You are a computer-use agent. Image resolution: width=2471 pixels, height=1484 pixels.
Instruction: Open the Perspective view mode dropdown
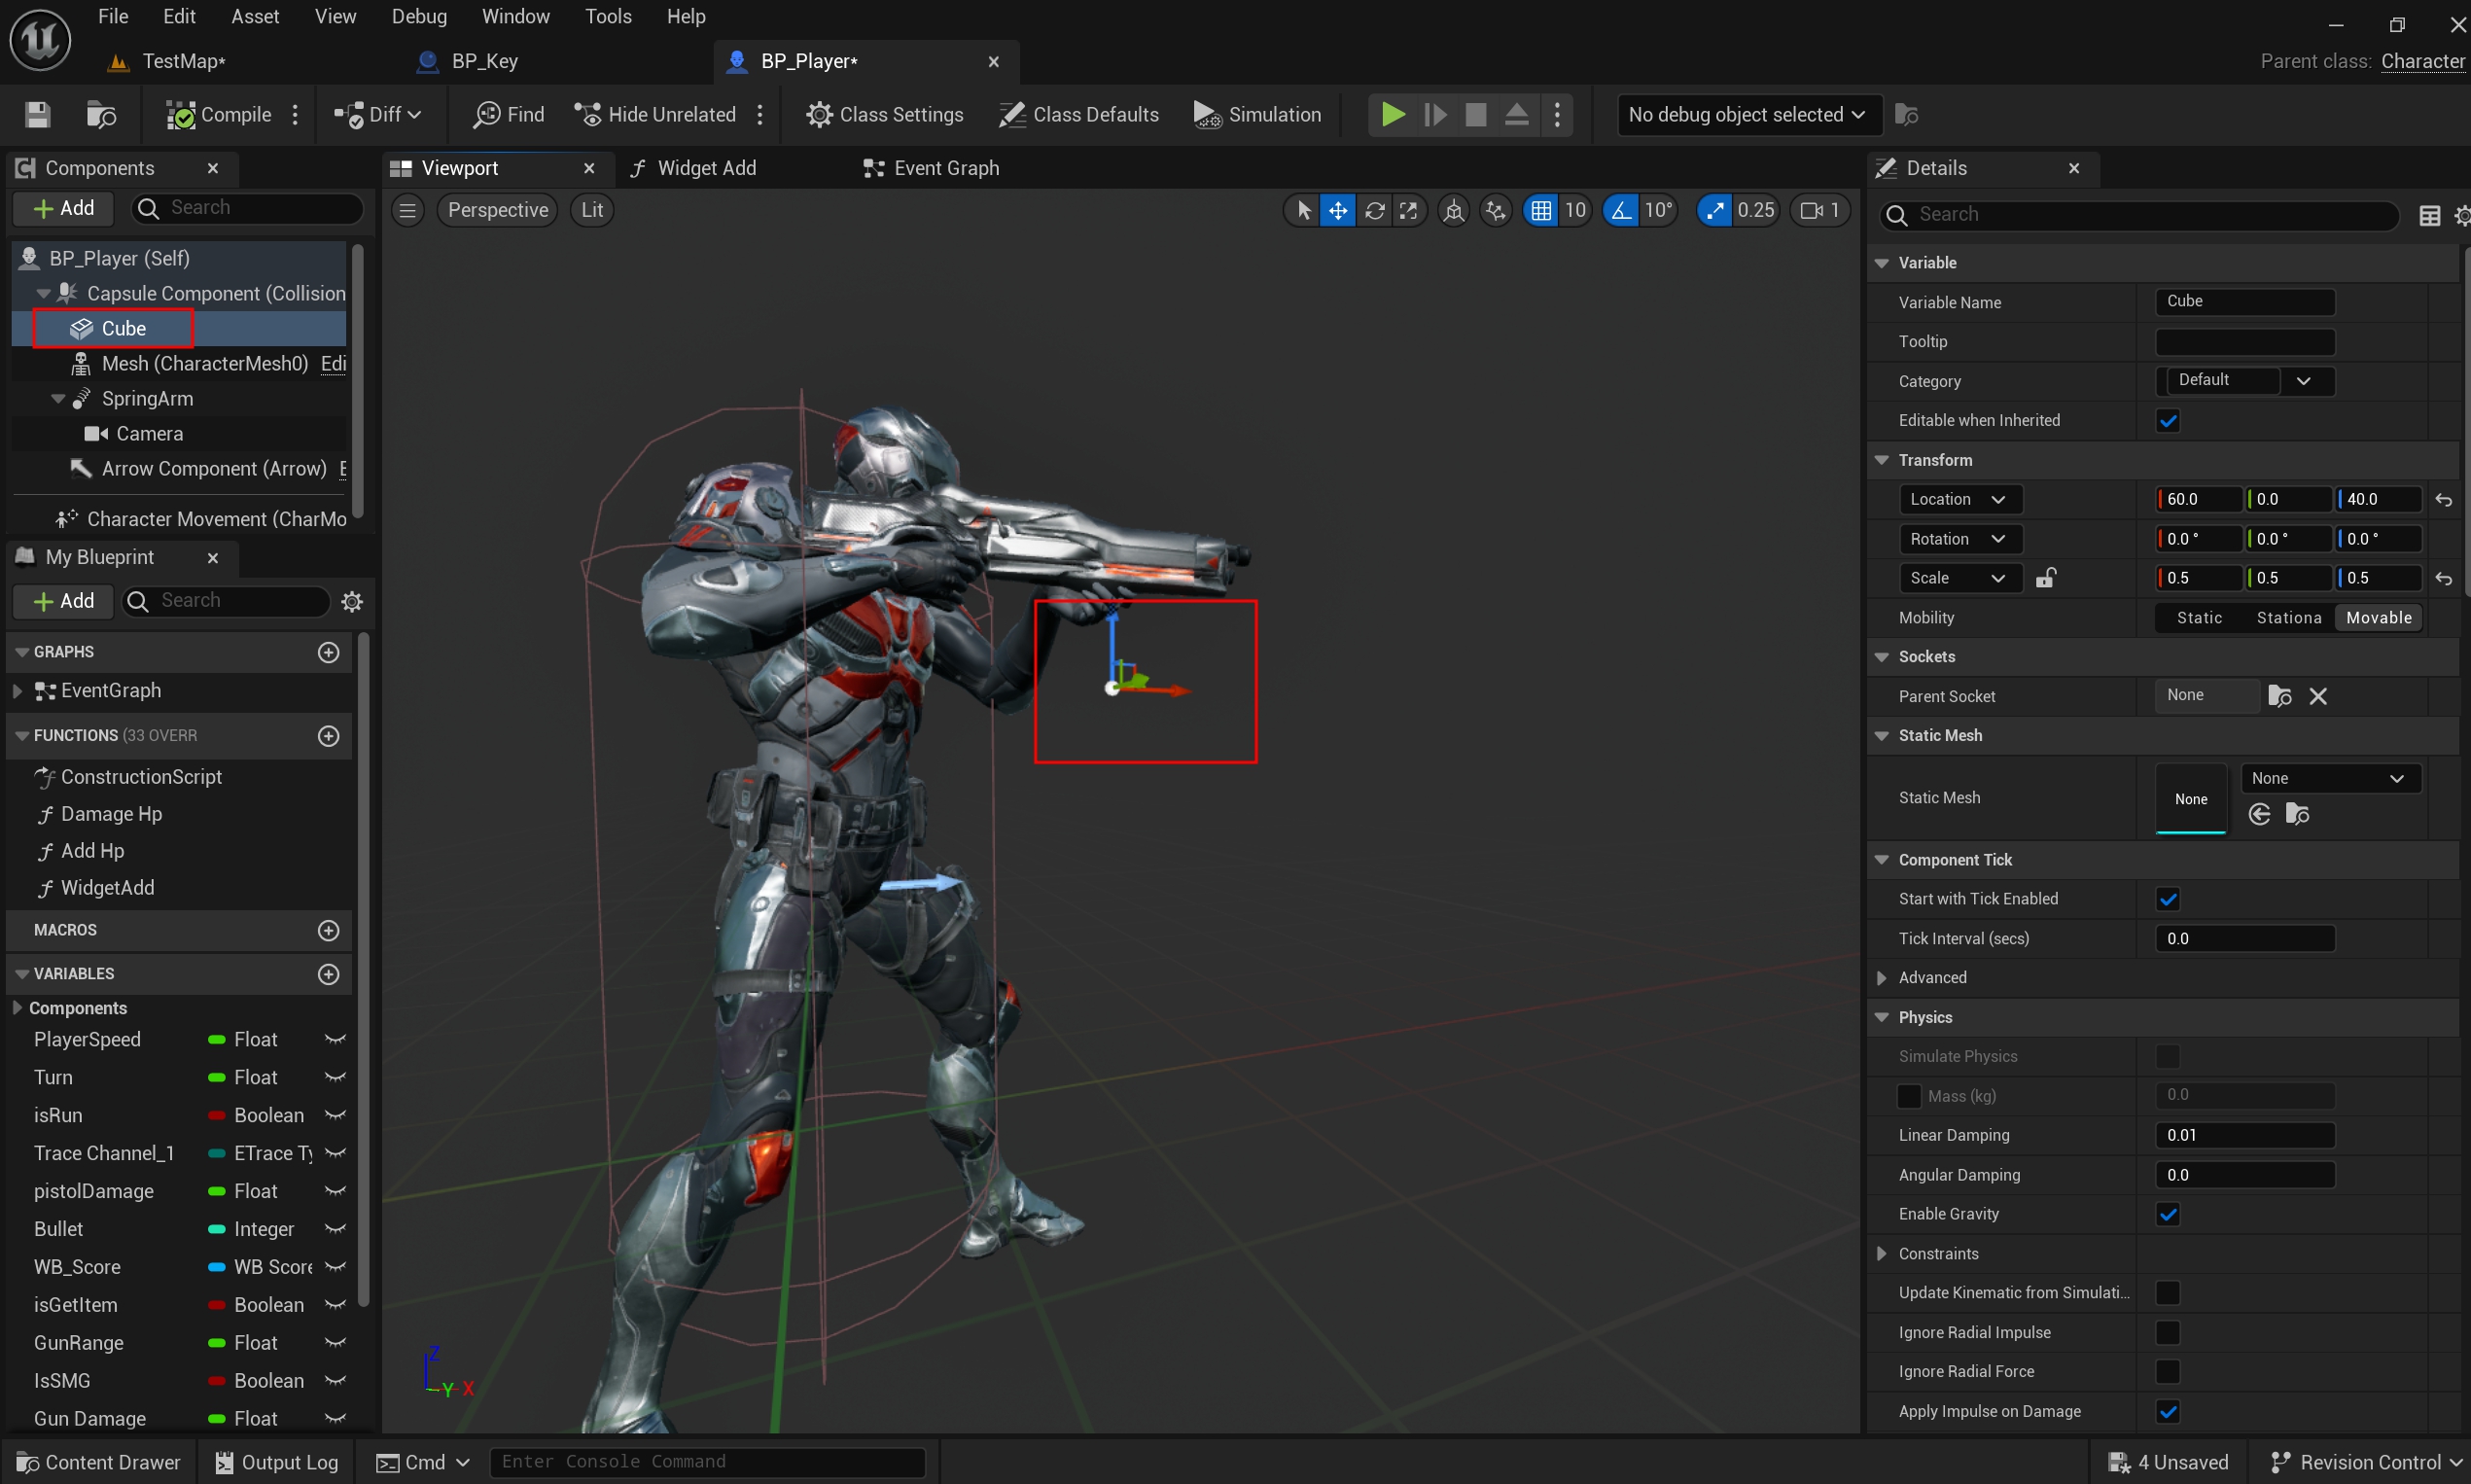497,210
